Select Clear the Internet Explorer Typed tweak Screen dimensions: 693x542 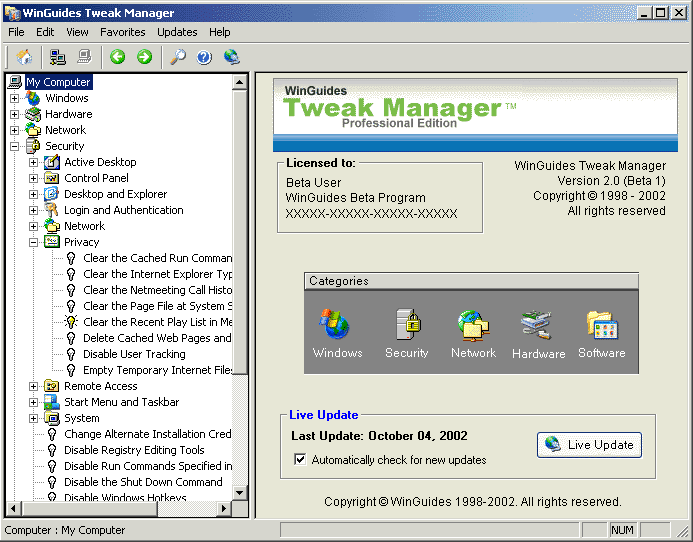click(157, 274)
